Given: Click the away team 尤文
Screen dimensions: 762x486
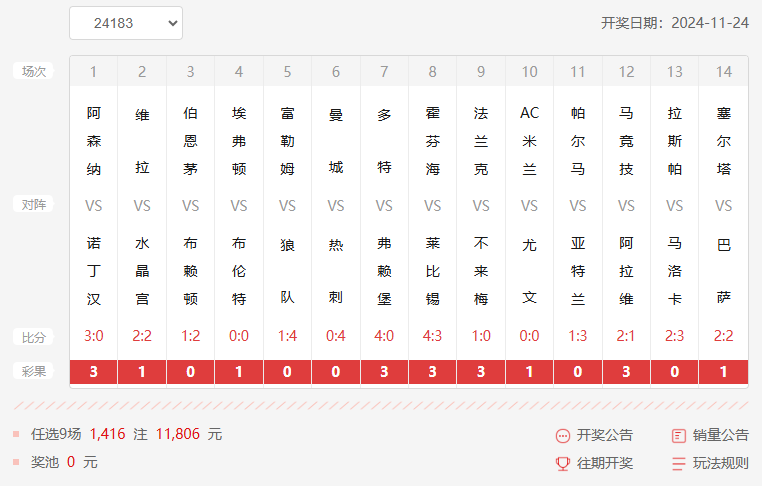Looking at the screenshot, I should (529, 271).
